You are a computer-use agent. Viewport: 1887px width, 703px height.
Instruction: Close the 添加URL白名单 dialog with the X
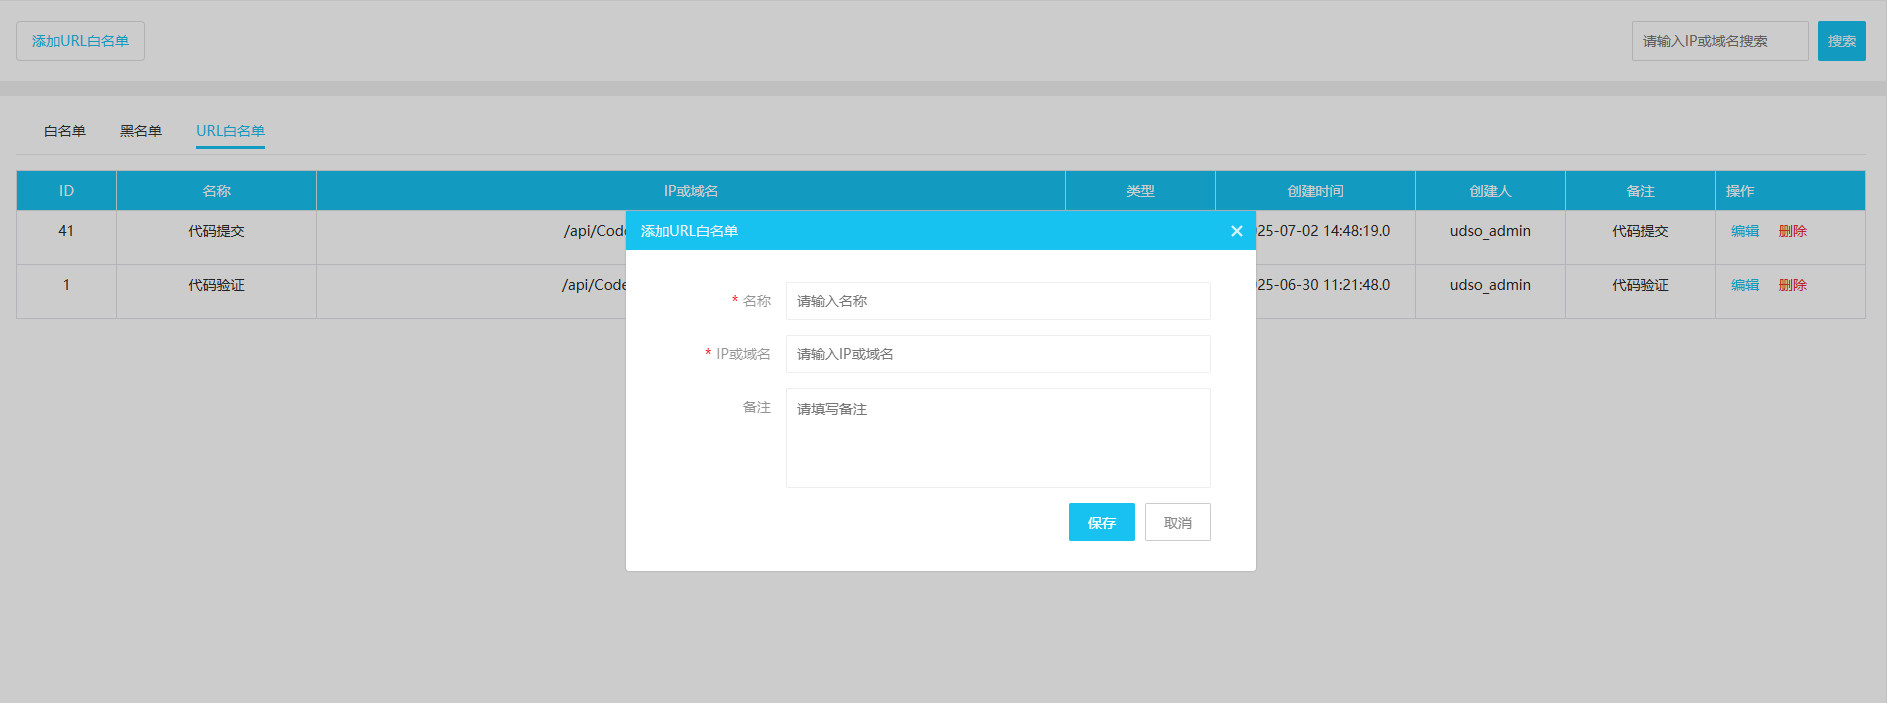[1236, 231]
